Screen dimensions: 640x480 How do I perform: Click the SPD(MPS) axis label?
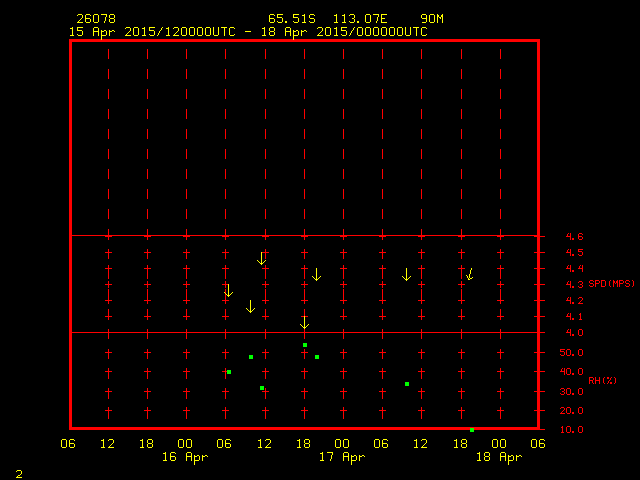click(612, 284)
